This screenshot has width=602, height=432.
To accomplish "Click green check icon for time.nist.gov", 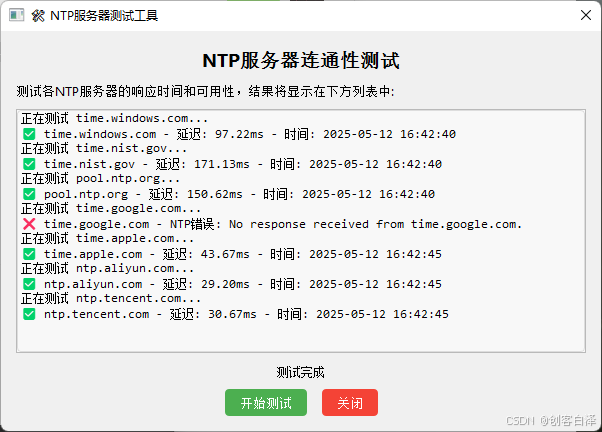I will point(29,164).
